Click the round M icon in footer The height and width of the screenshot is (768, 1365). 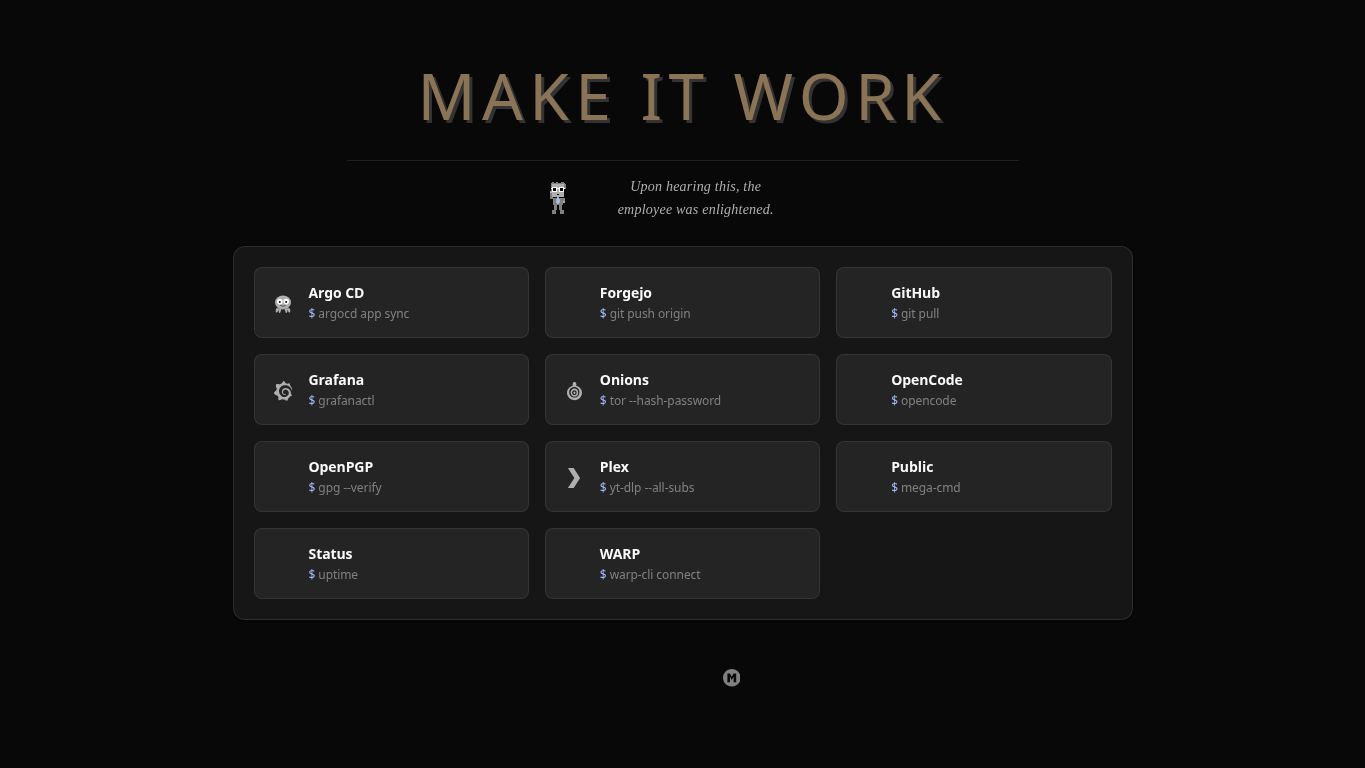pos(732,678)
